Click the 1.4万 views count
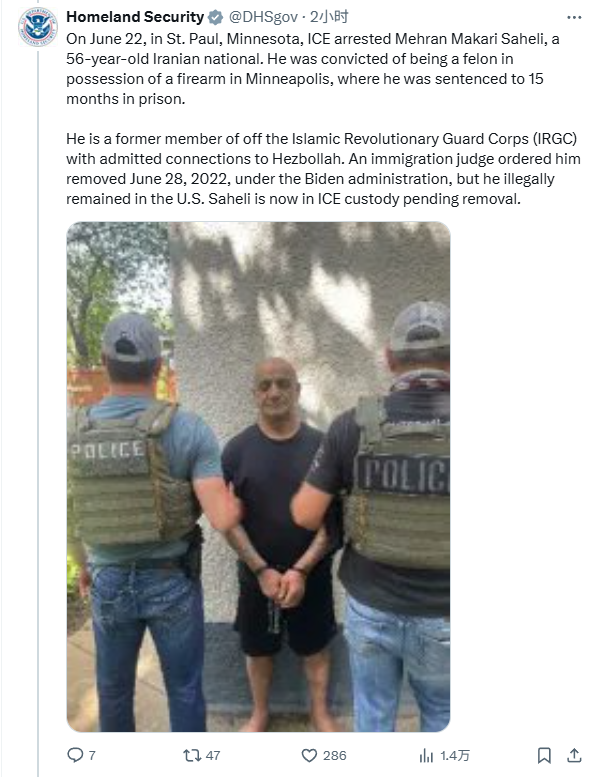This screenshot has width=600, height=777. (x=455, y=756)
